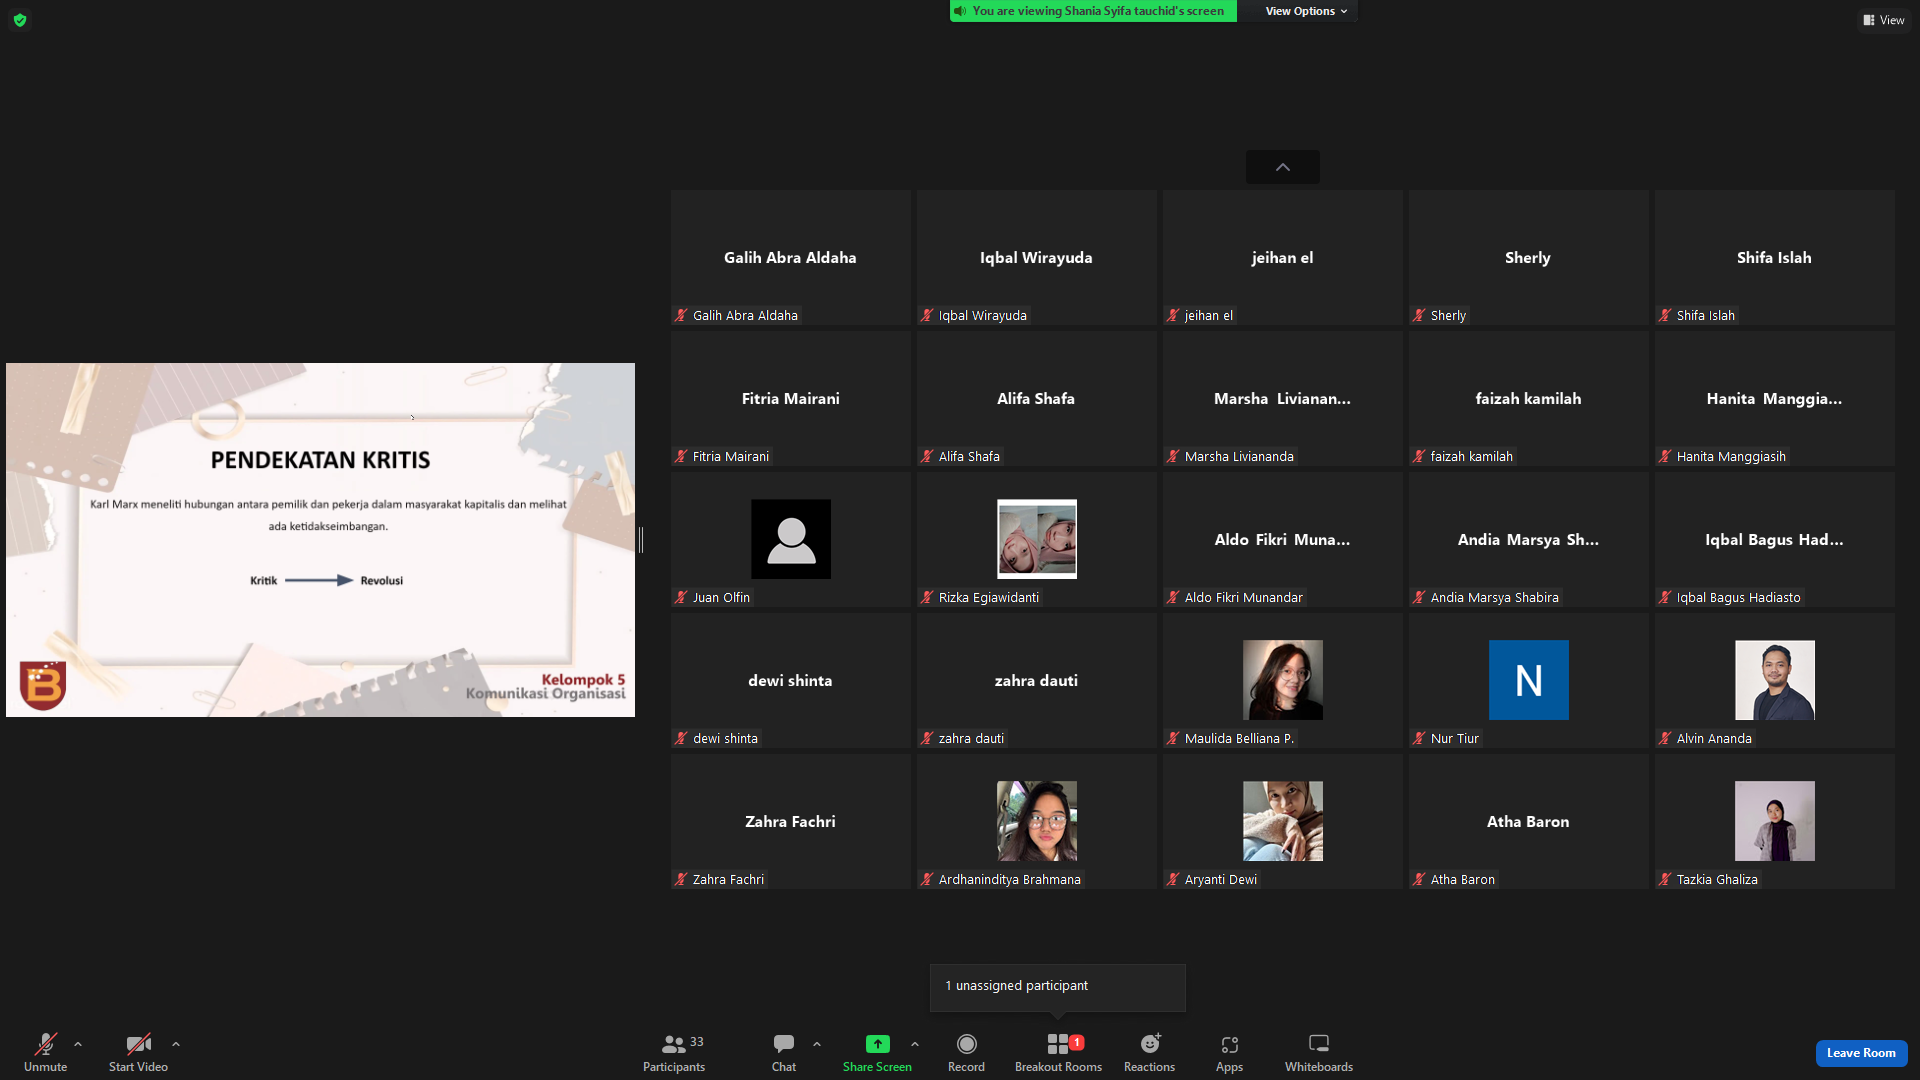The height and width of the screenshot is (1080, 1920).
Task: Select zahra dauti's video tile
Action: point(1036,681)
